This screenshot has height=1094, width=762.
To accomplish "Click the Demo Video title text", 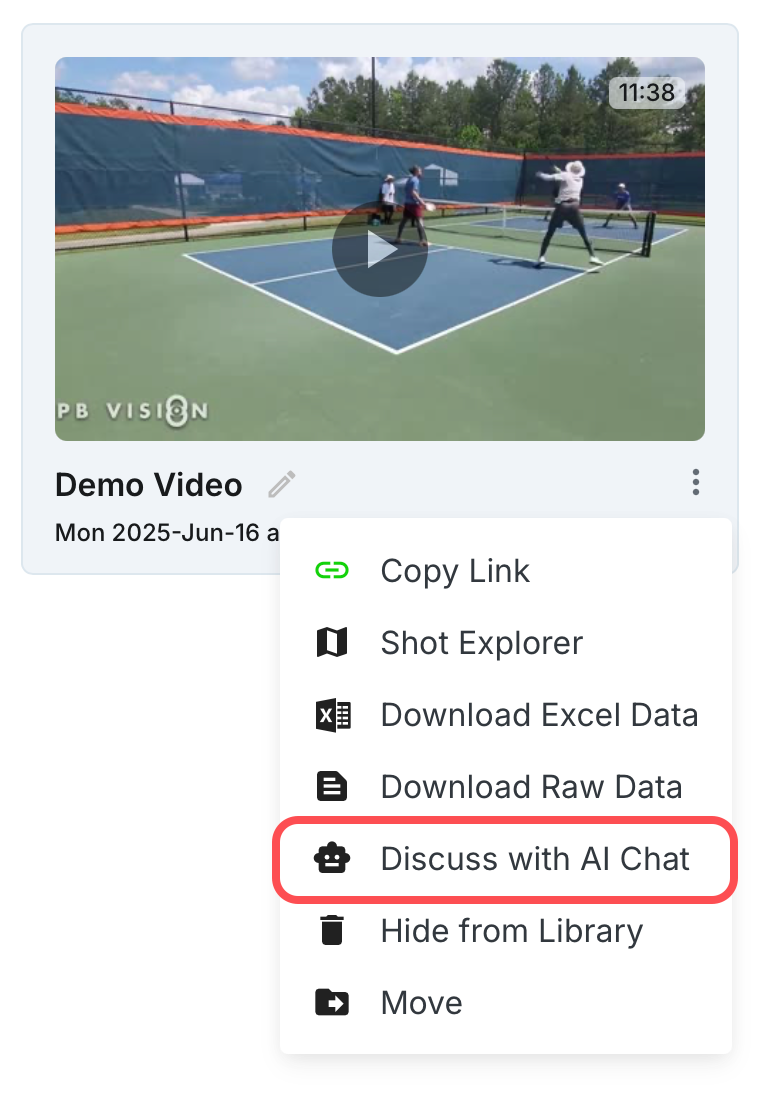I will click(x=149, y=485).
